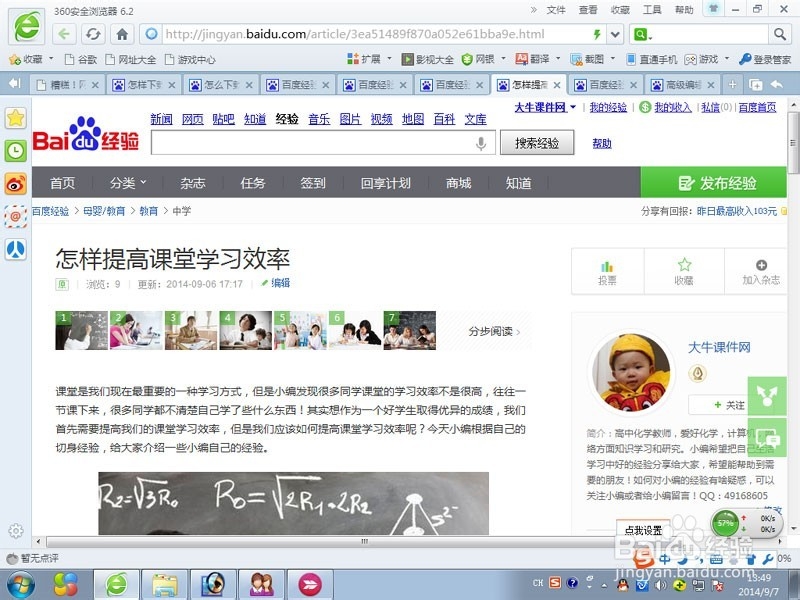Expand the 网银 dropdown arrow
This screenshot has height=600, width=800.
click(503, 58)
